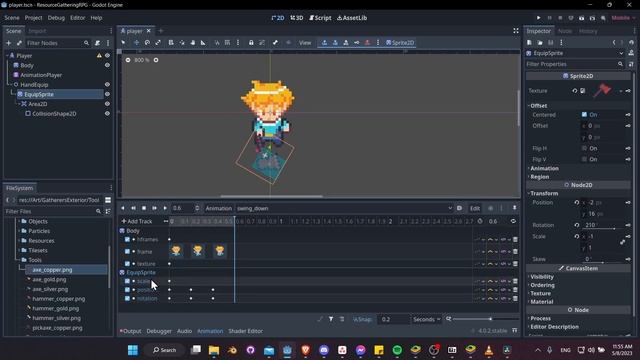Toggle distraction-free mode icon
The image size is (640, 360).
pyautogui.click(x=516, y=31)
